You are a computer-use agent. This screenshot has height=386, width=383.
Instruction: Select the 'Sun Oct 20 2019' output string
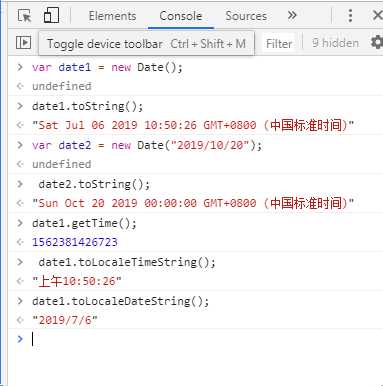[x=193, y=203]
